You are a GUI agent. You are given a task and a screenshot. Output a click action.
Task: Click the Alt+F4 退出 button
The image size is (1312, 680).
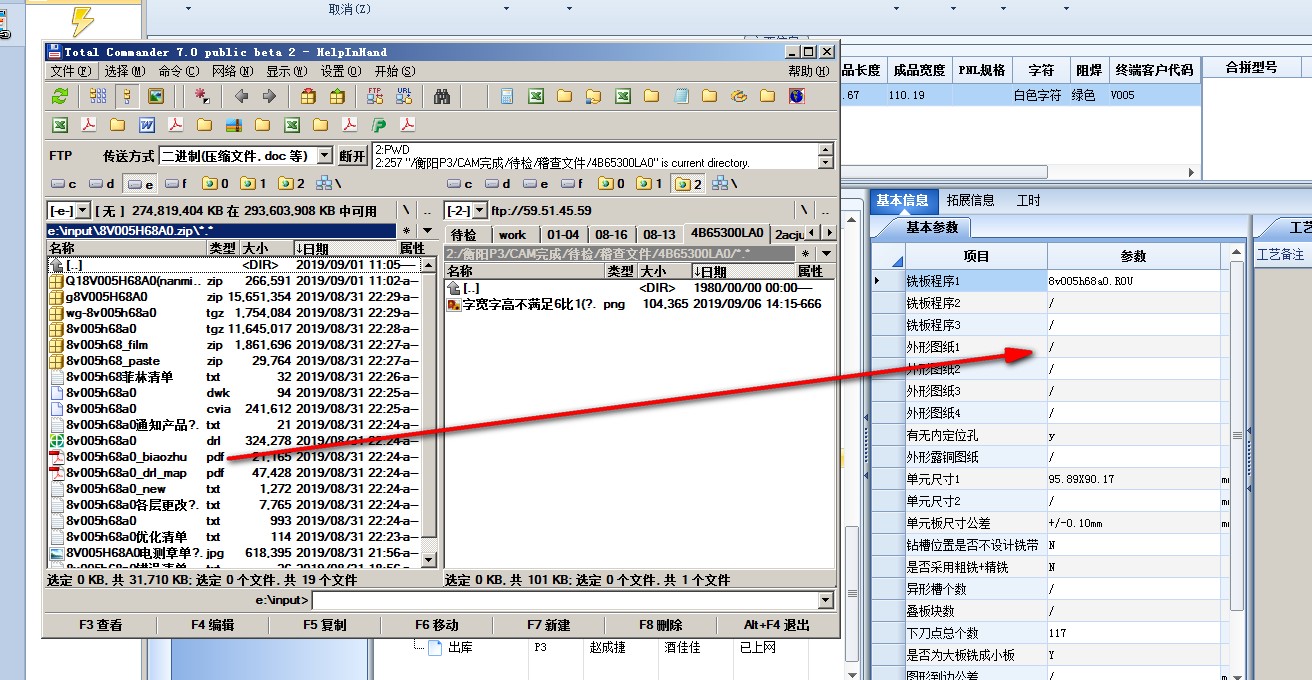(776, 625)
